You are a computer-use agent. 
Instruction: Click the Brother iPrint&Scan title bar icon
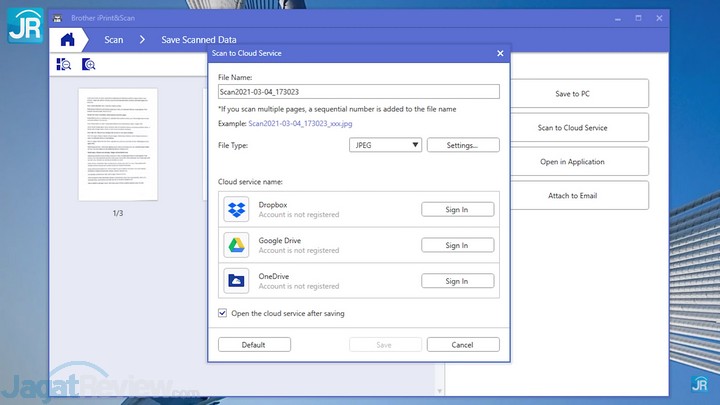coord(56,18)
